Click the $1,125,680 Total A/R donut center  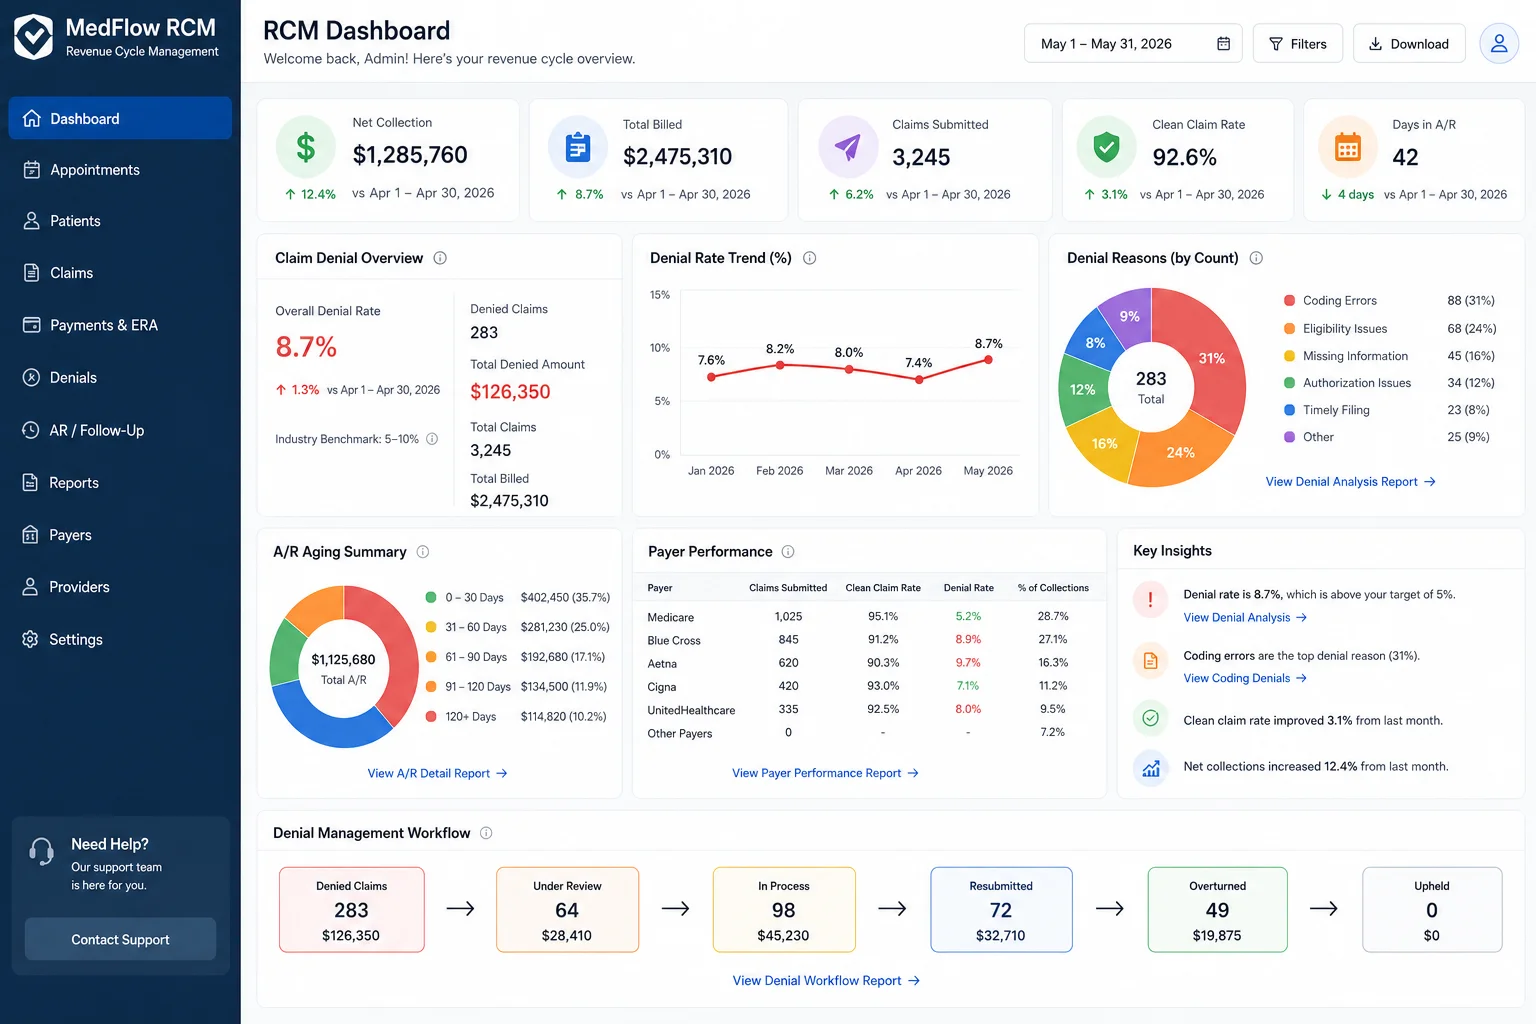343,668
